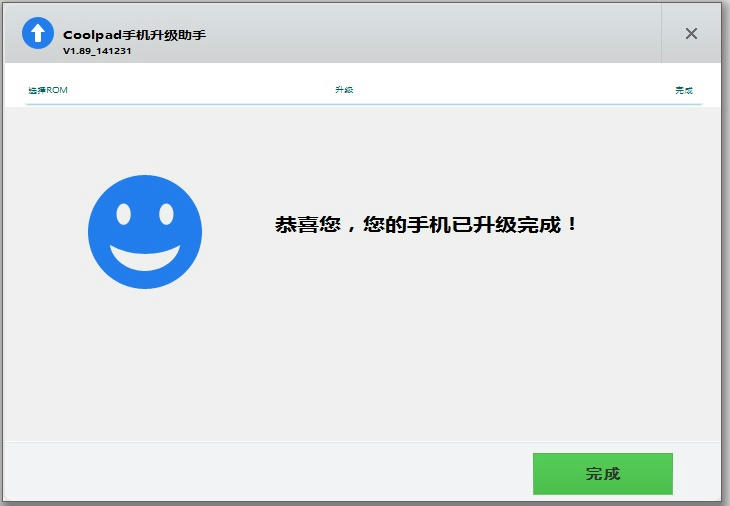Click the blue upward arrow app logo
The height and width of the screenshot is (506, 730).
[38, 33]
